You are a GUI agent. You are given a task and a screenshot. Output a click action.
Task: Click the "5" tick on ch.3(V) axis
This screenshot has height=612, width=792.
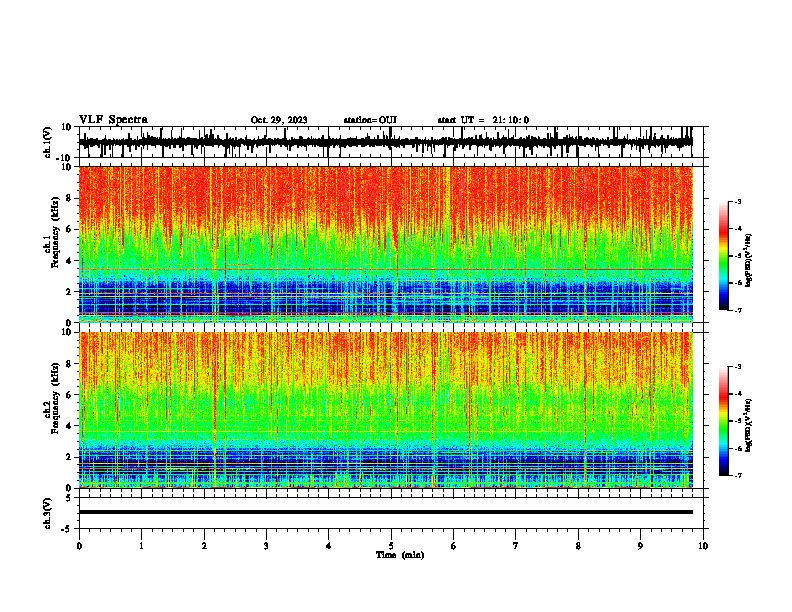coord(70,497)
